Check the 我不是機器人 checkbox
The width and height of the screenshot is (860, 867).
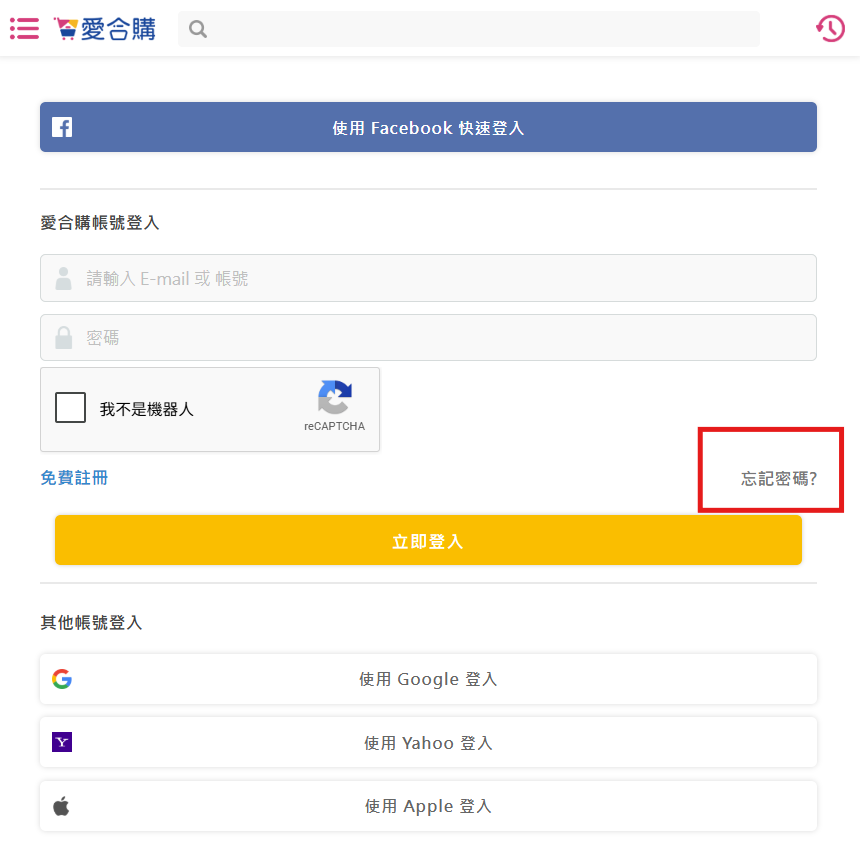point(70,408)
